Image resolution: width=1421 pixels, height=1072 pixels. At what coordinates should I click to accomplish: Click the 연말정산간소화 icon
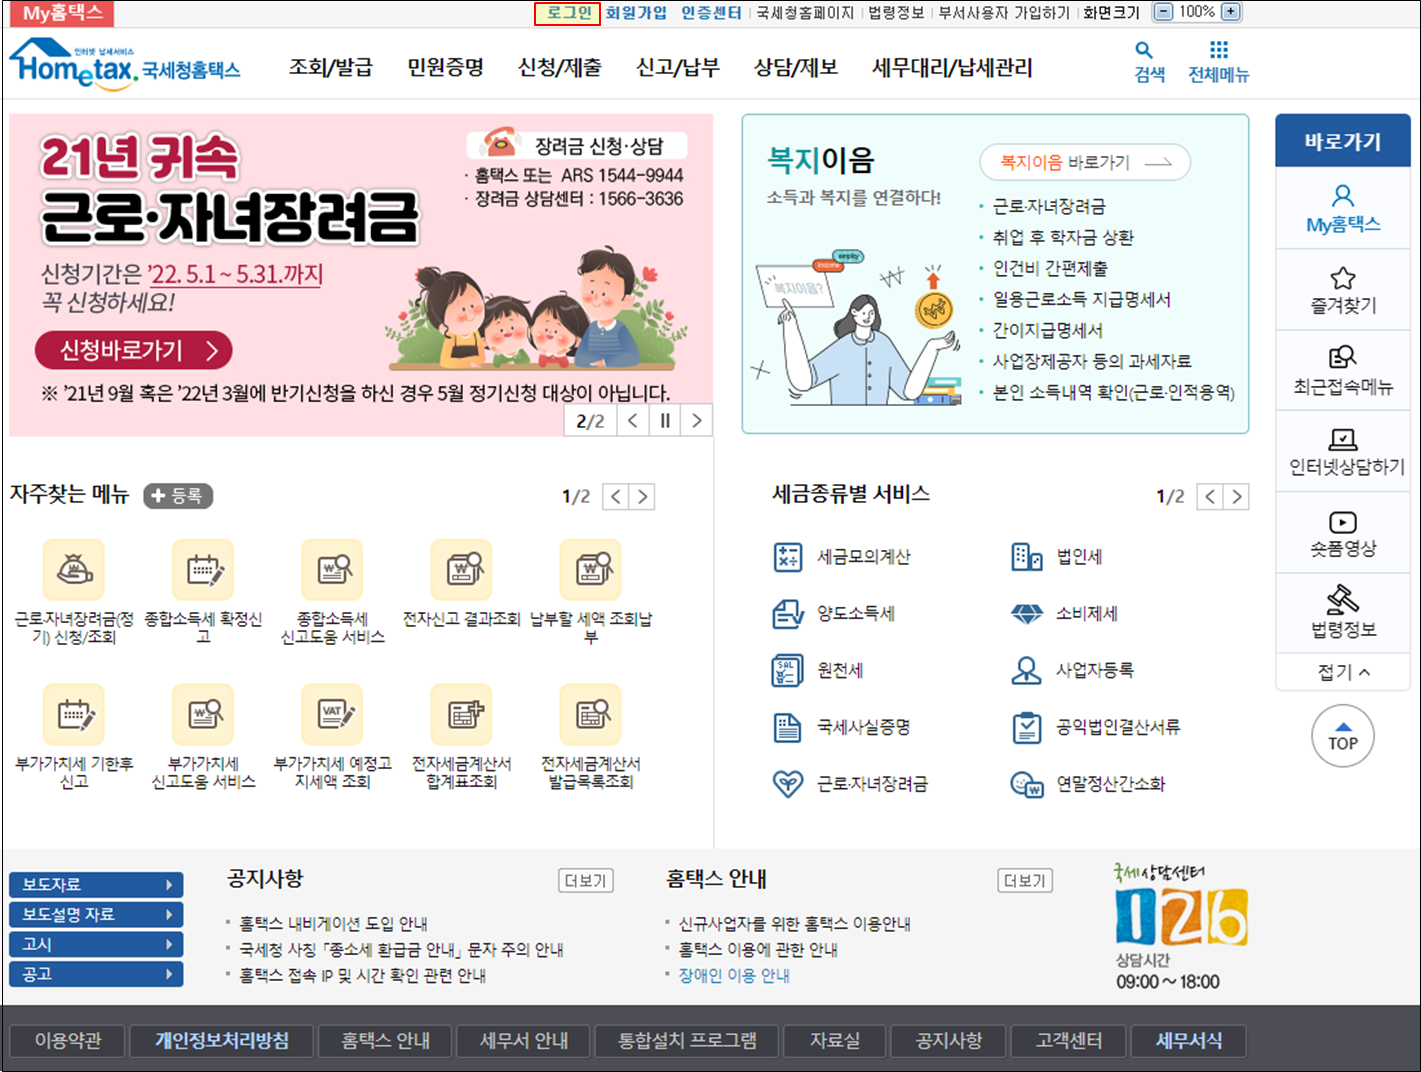coord(1027,784)
